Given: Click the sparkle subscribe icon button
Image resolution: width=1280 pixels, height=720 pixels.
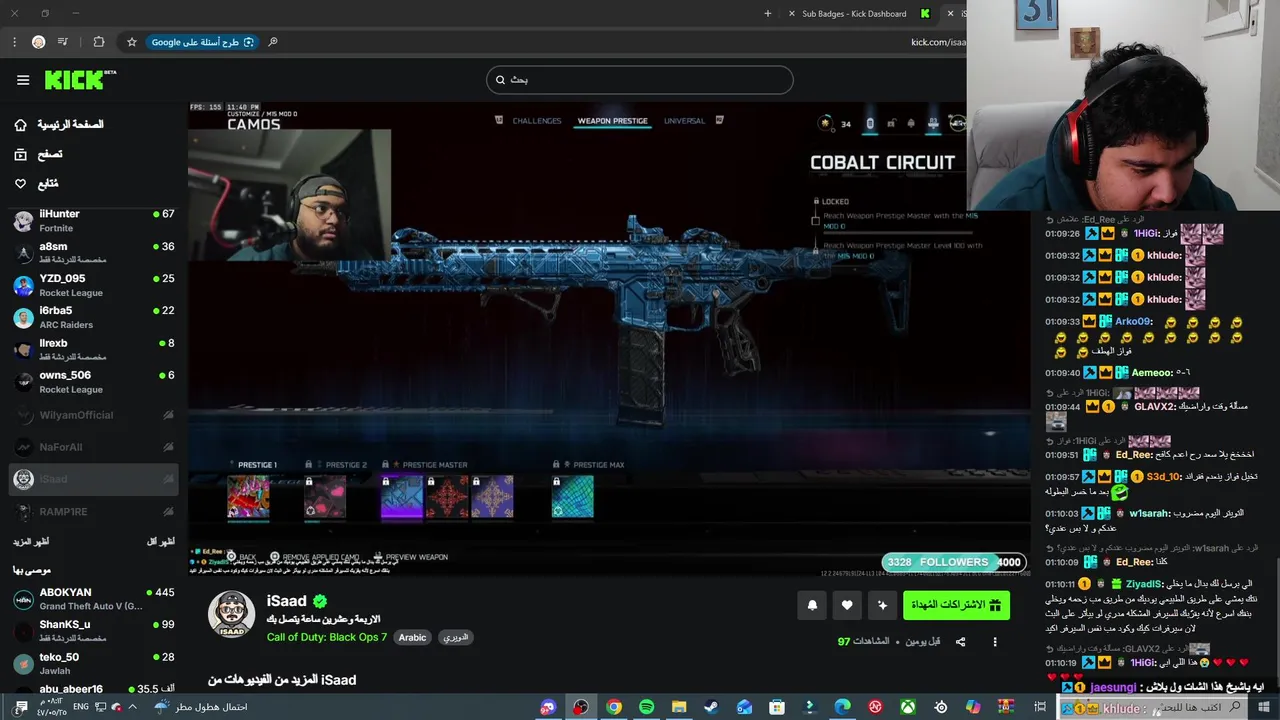Looking at the screenshot, I should click(882, 605).
